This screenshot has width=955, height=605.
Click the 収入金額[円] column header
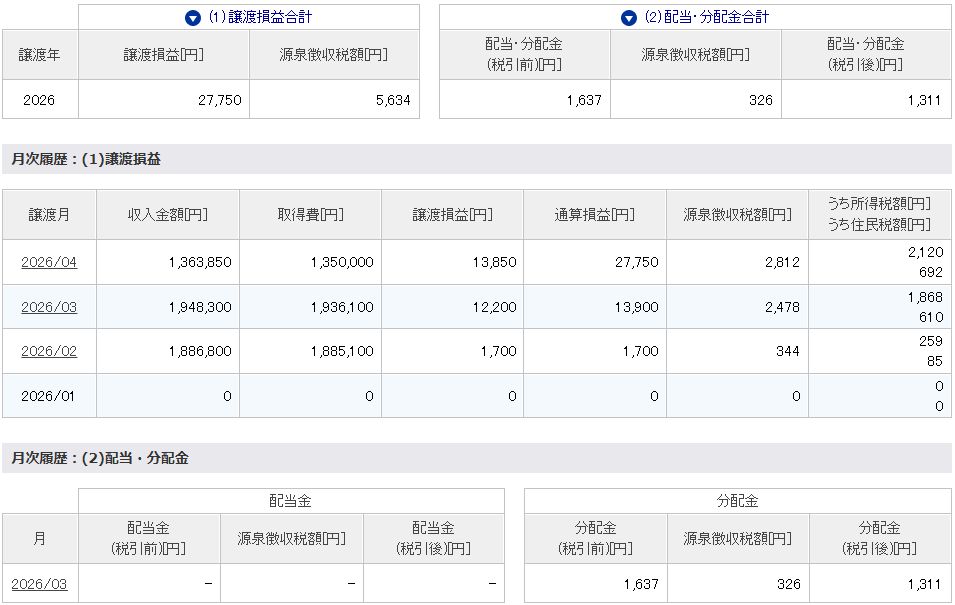point(168,215)
